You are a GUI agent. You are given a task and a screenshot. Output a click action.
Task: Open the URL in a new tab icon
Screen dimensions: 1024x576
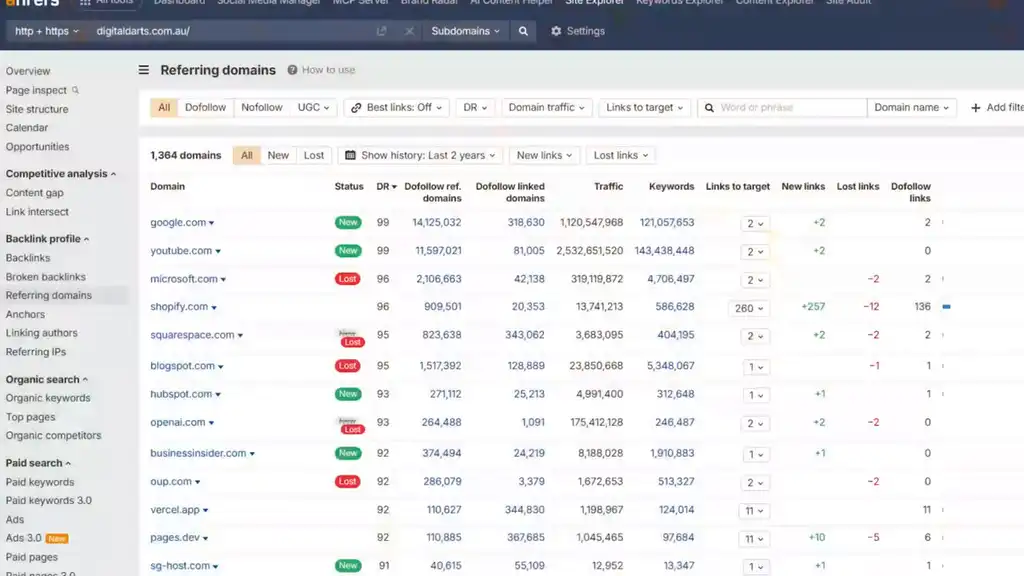pos(382,31)
